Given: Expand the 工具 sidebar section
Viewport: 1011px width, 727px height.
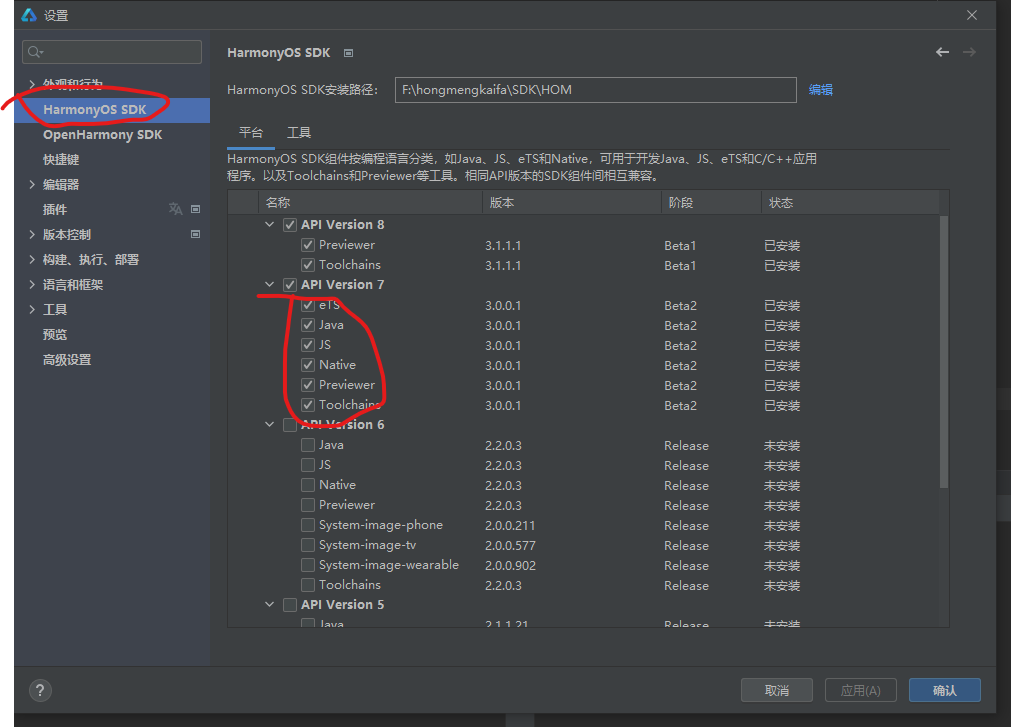Looking at the screenshot, I should (x=32, y=309).
